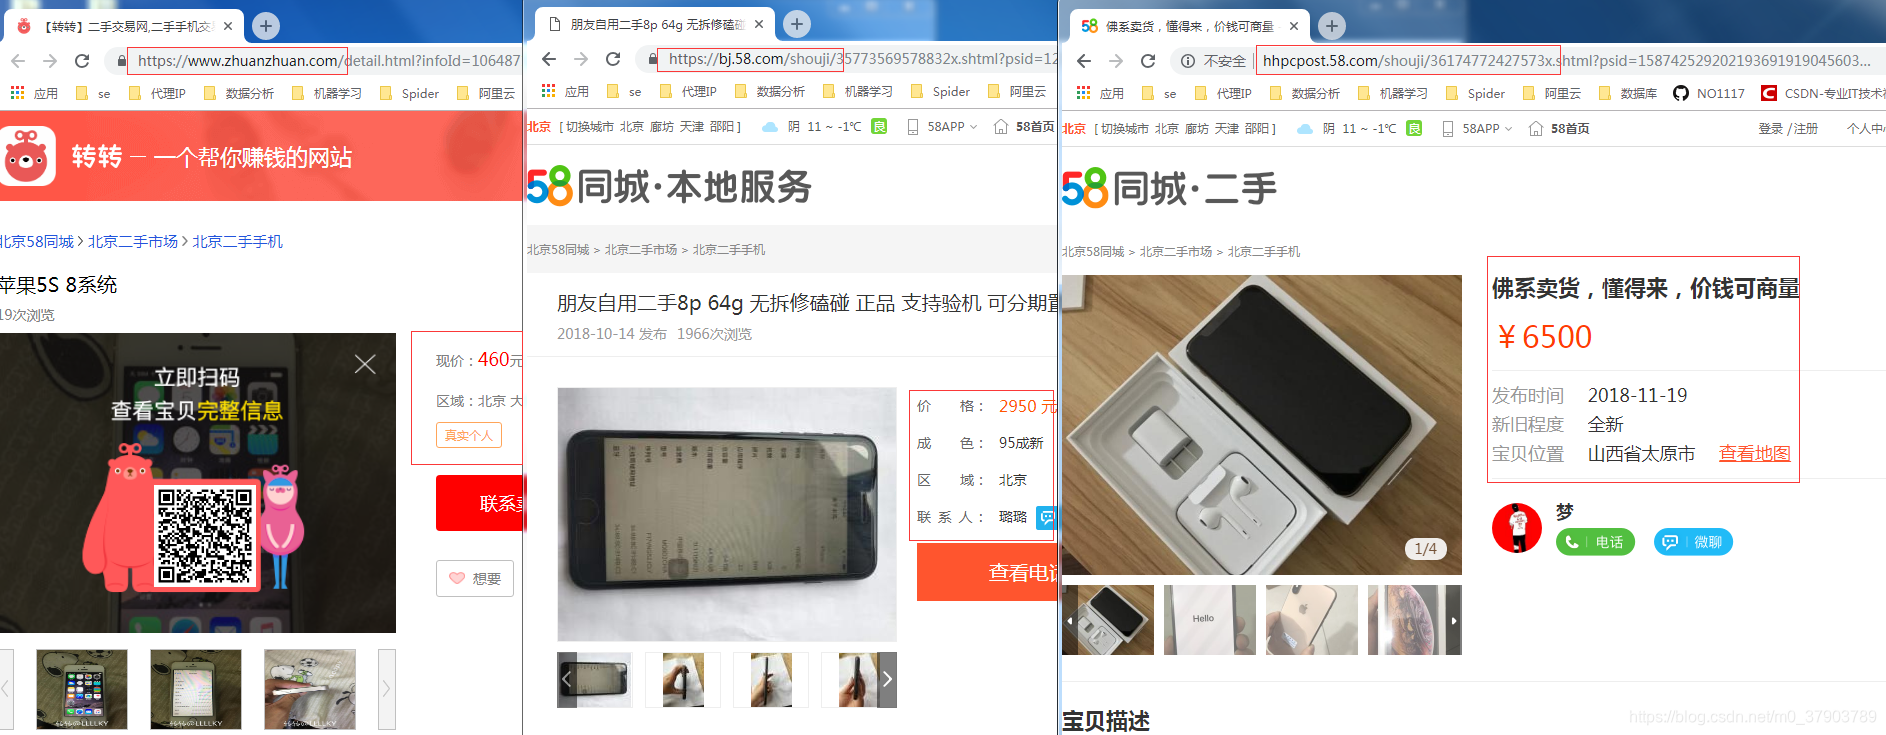The height and width of the screenshot is (735, 1886).
Task: Close the 转转 browser tab
Action: 228,26
